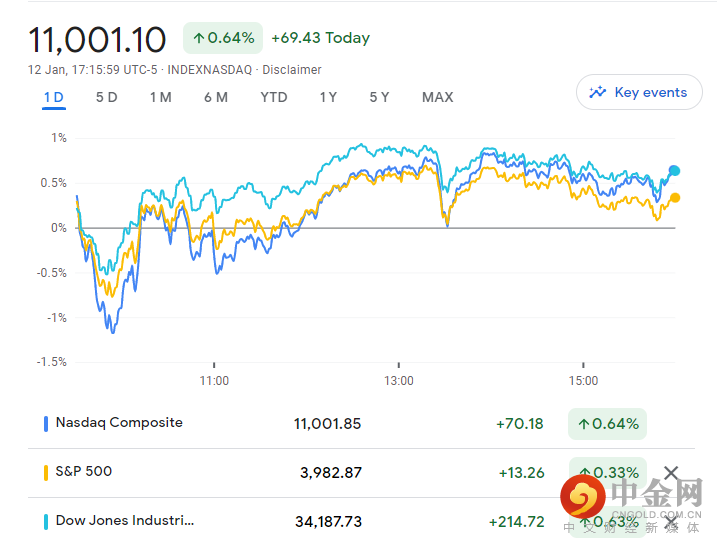The height and width of the screenshot is (546, 717).
Task: Open the Disclaimer link
Action: (292, 70)
